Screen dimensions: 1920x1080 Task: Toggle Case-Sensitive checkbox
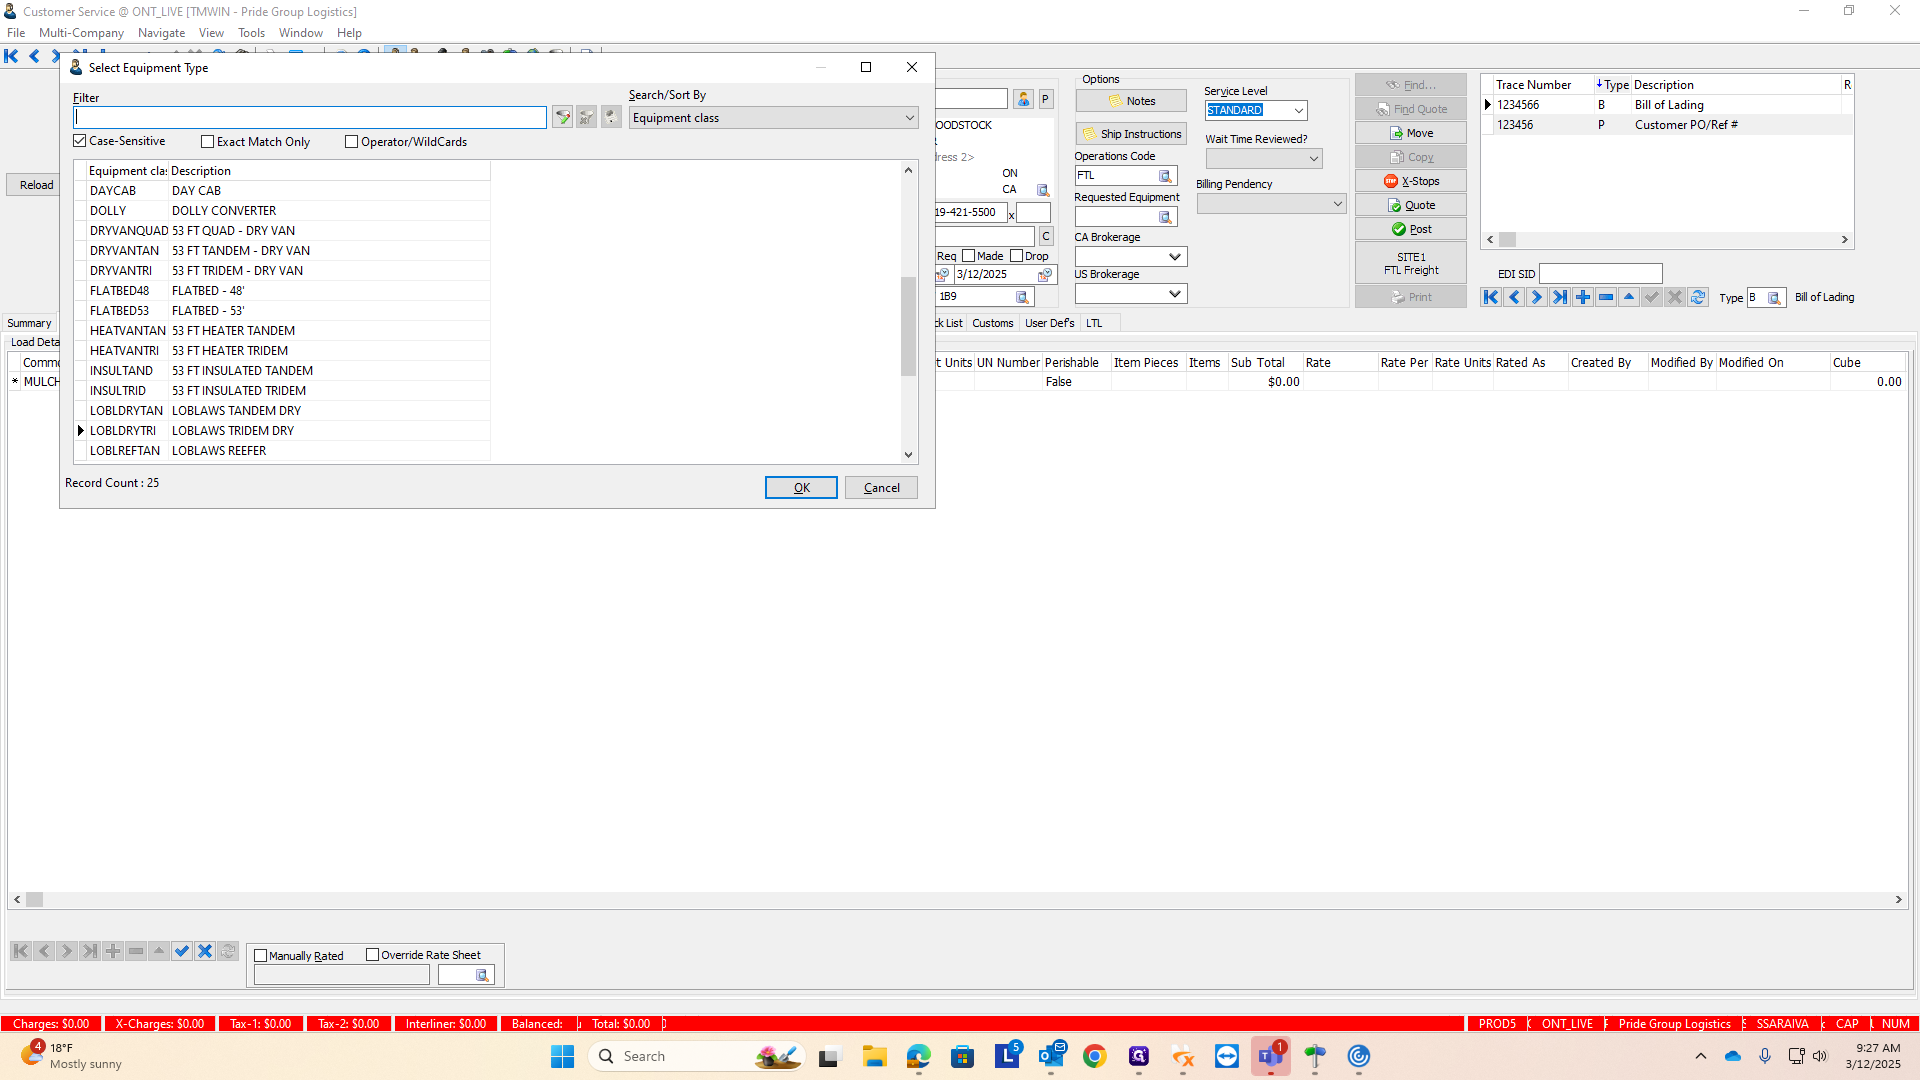point(80,141)
